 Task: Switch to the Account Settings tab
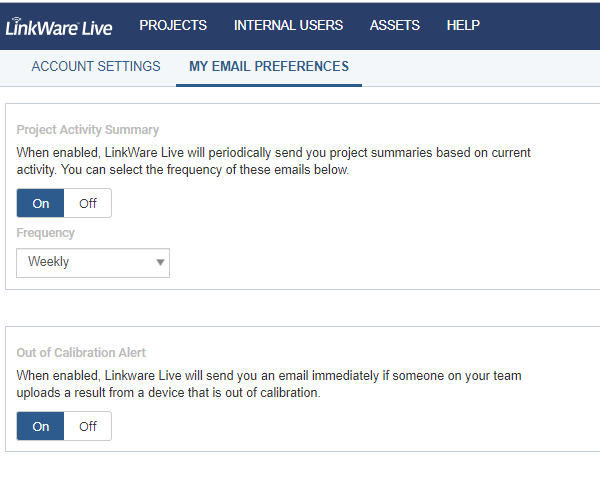click(96, 67)
